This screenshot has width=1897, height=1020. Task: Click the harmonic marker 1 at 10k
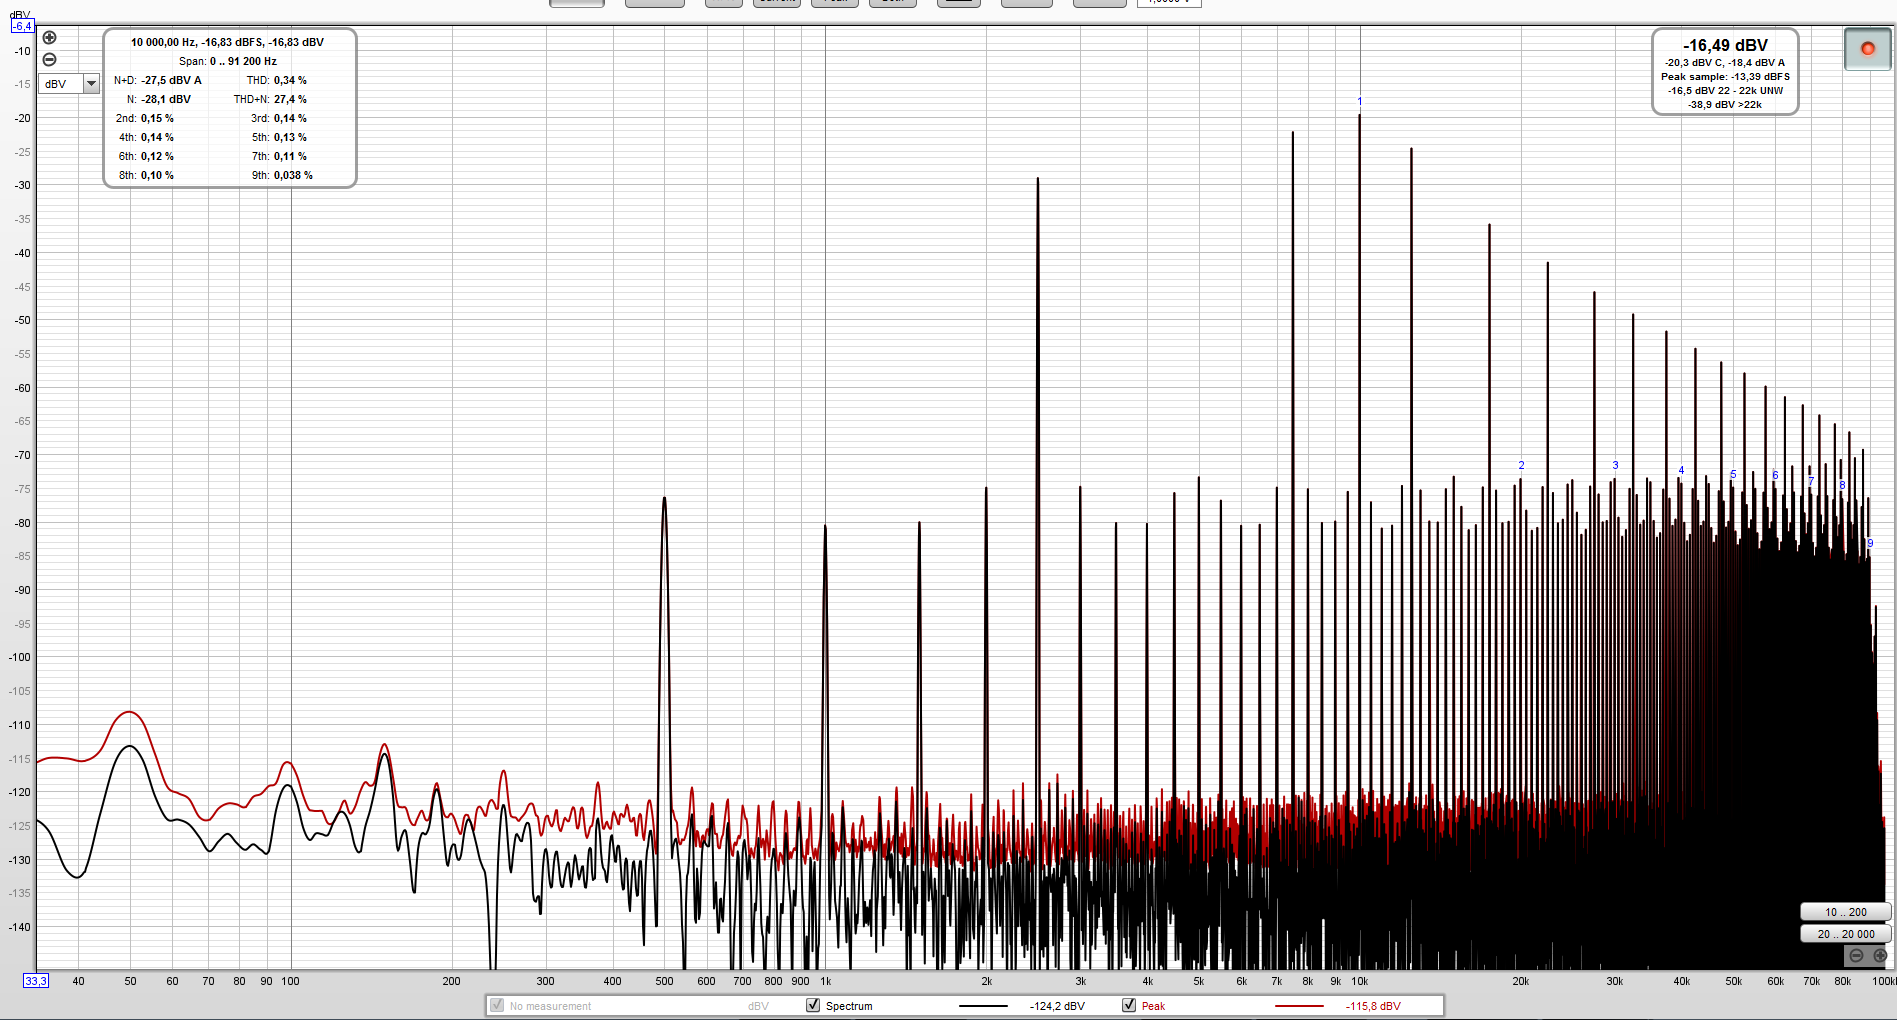1360,102
